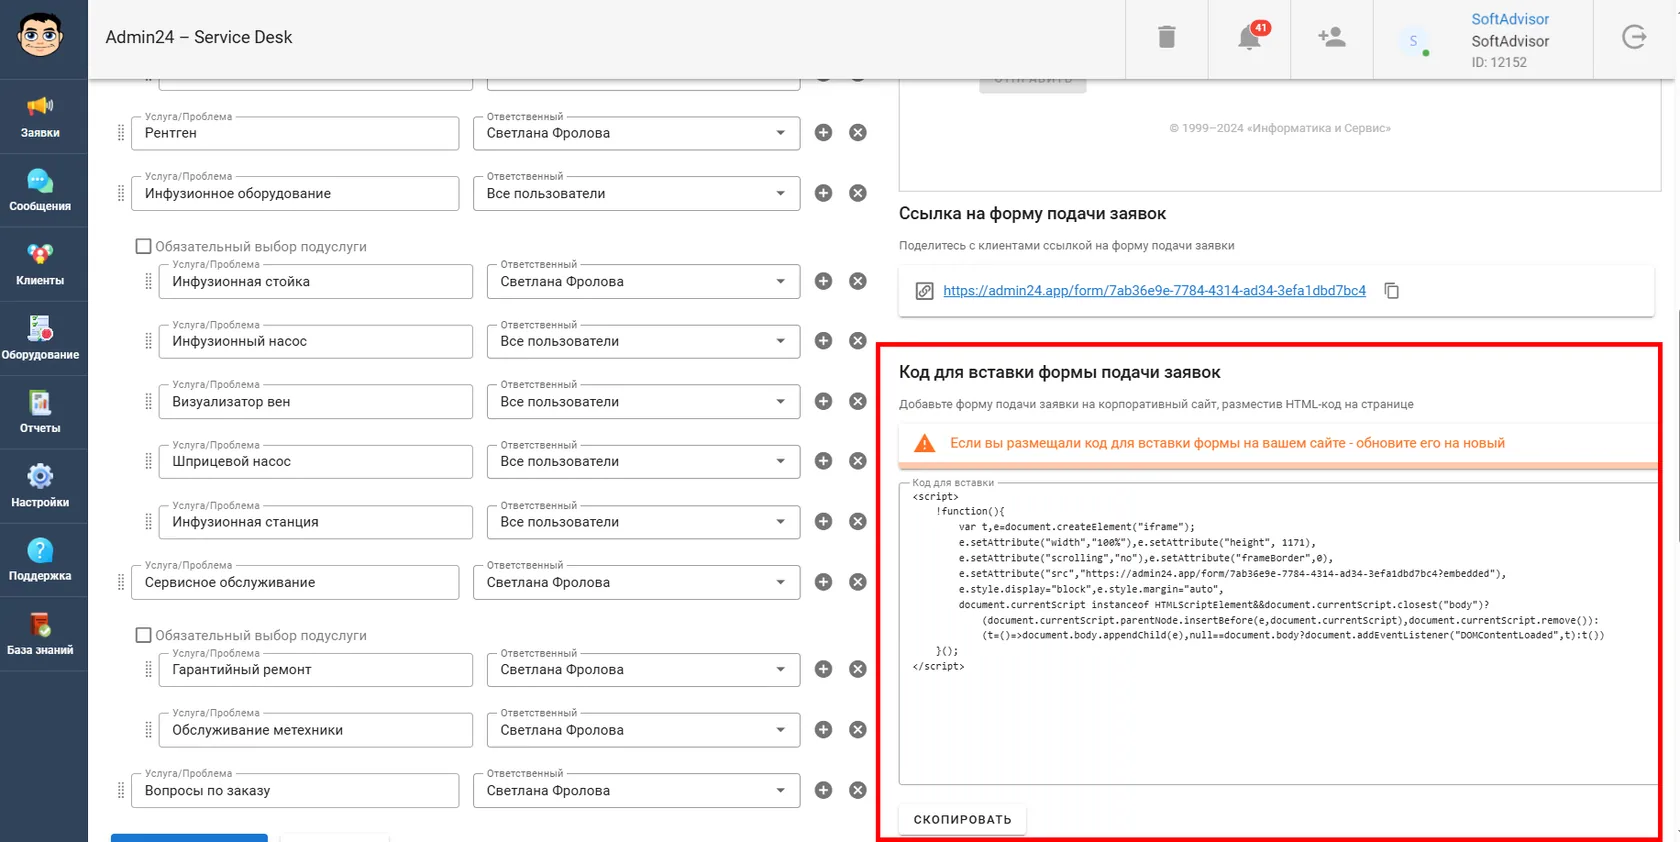Grab the drag handle of Рентген row
This screenshot has width=1680, height=842.
(x=121, y=133)
